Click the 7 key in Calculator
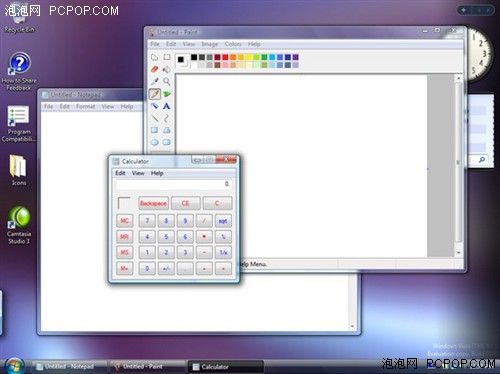The width and height of the screenshot is (500, 374). (147, 221)
